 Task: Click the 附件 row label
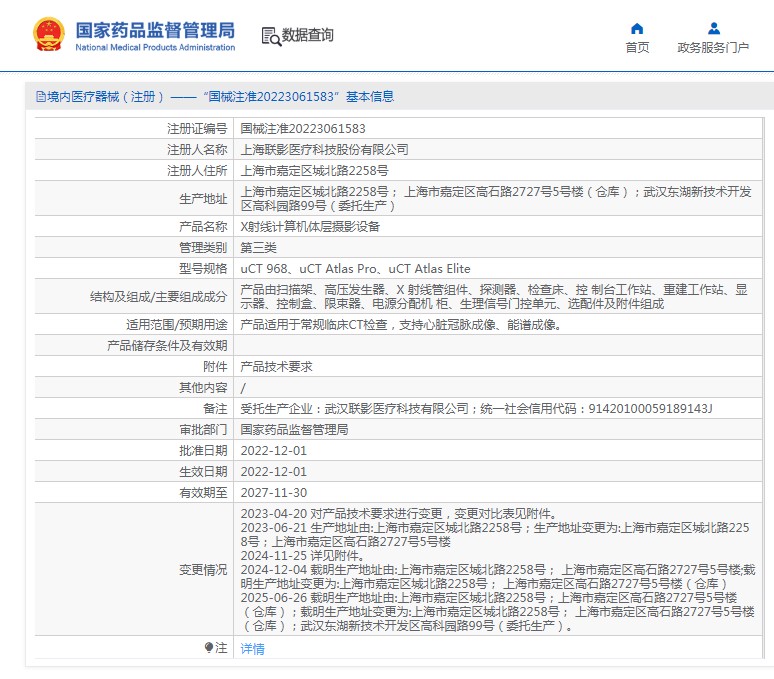tap(215, 367)
